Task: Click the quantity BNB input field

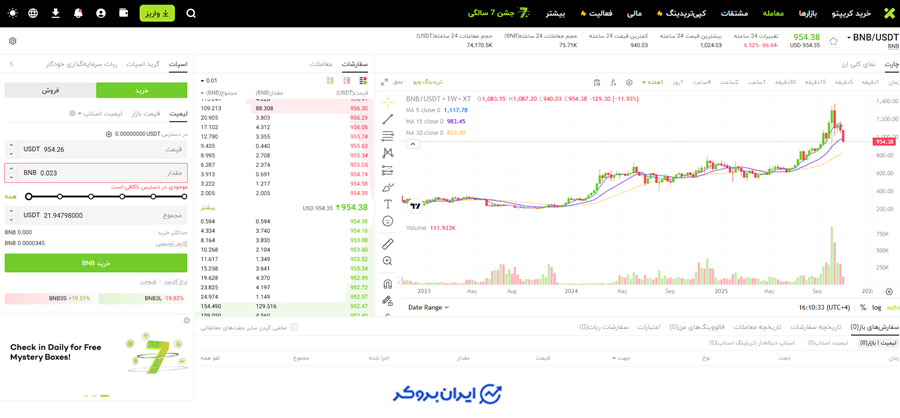Action: tap(96, 173)
